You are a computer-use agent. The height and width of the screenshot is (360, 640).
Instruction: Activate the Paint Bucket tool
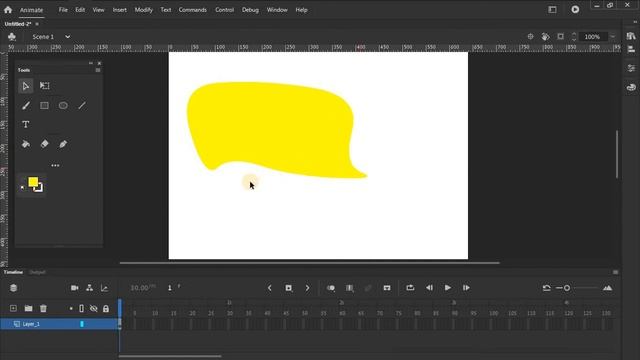(26, 144)
